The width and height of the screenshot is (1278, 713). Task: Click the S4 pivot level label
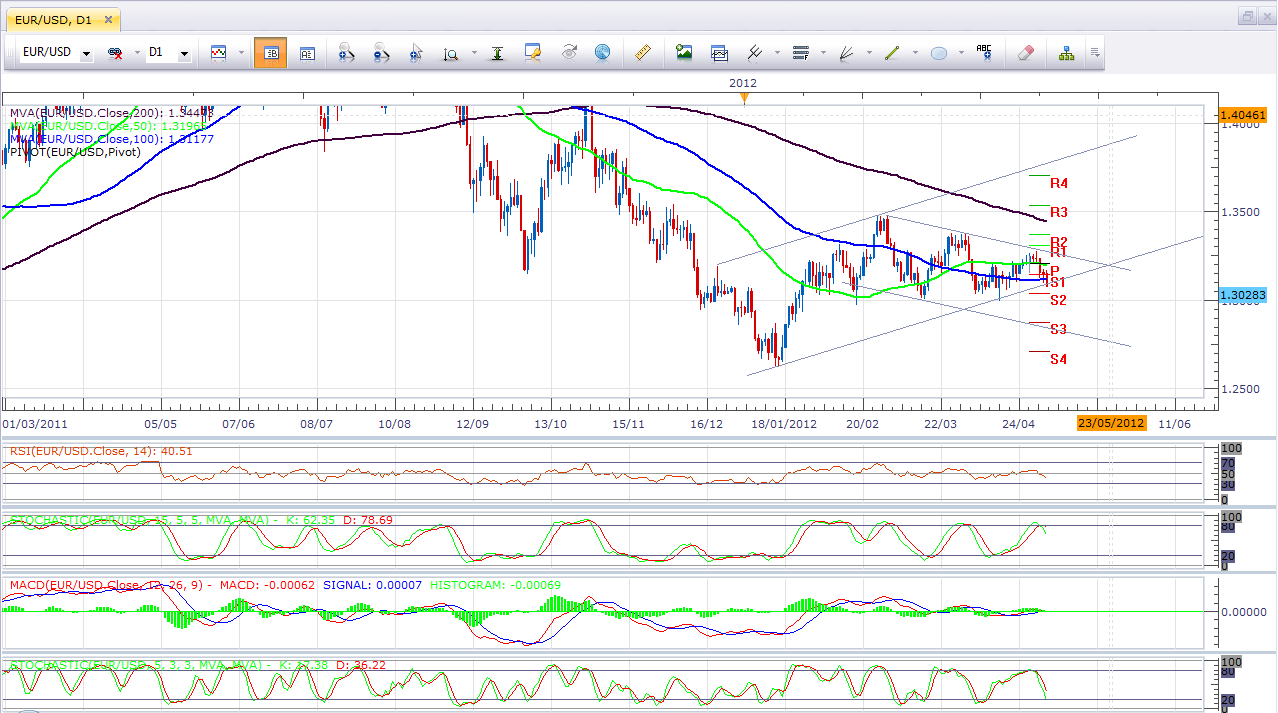[x=1058, y=359]
